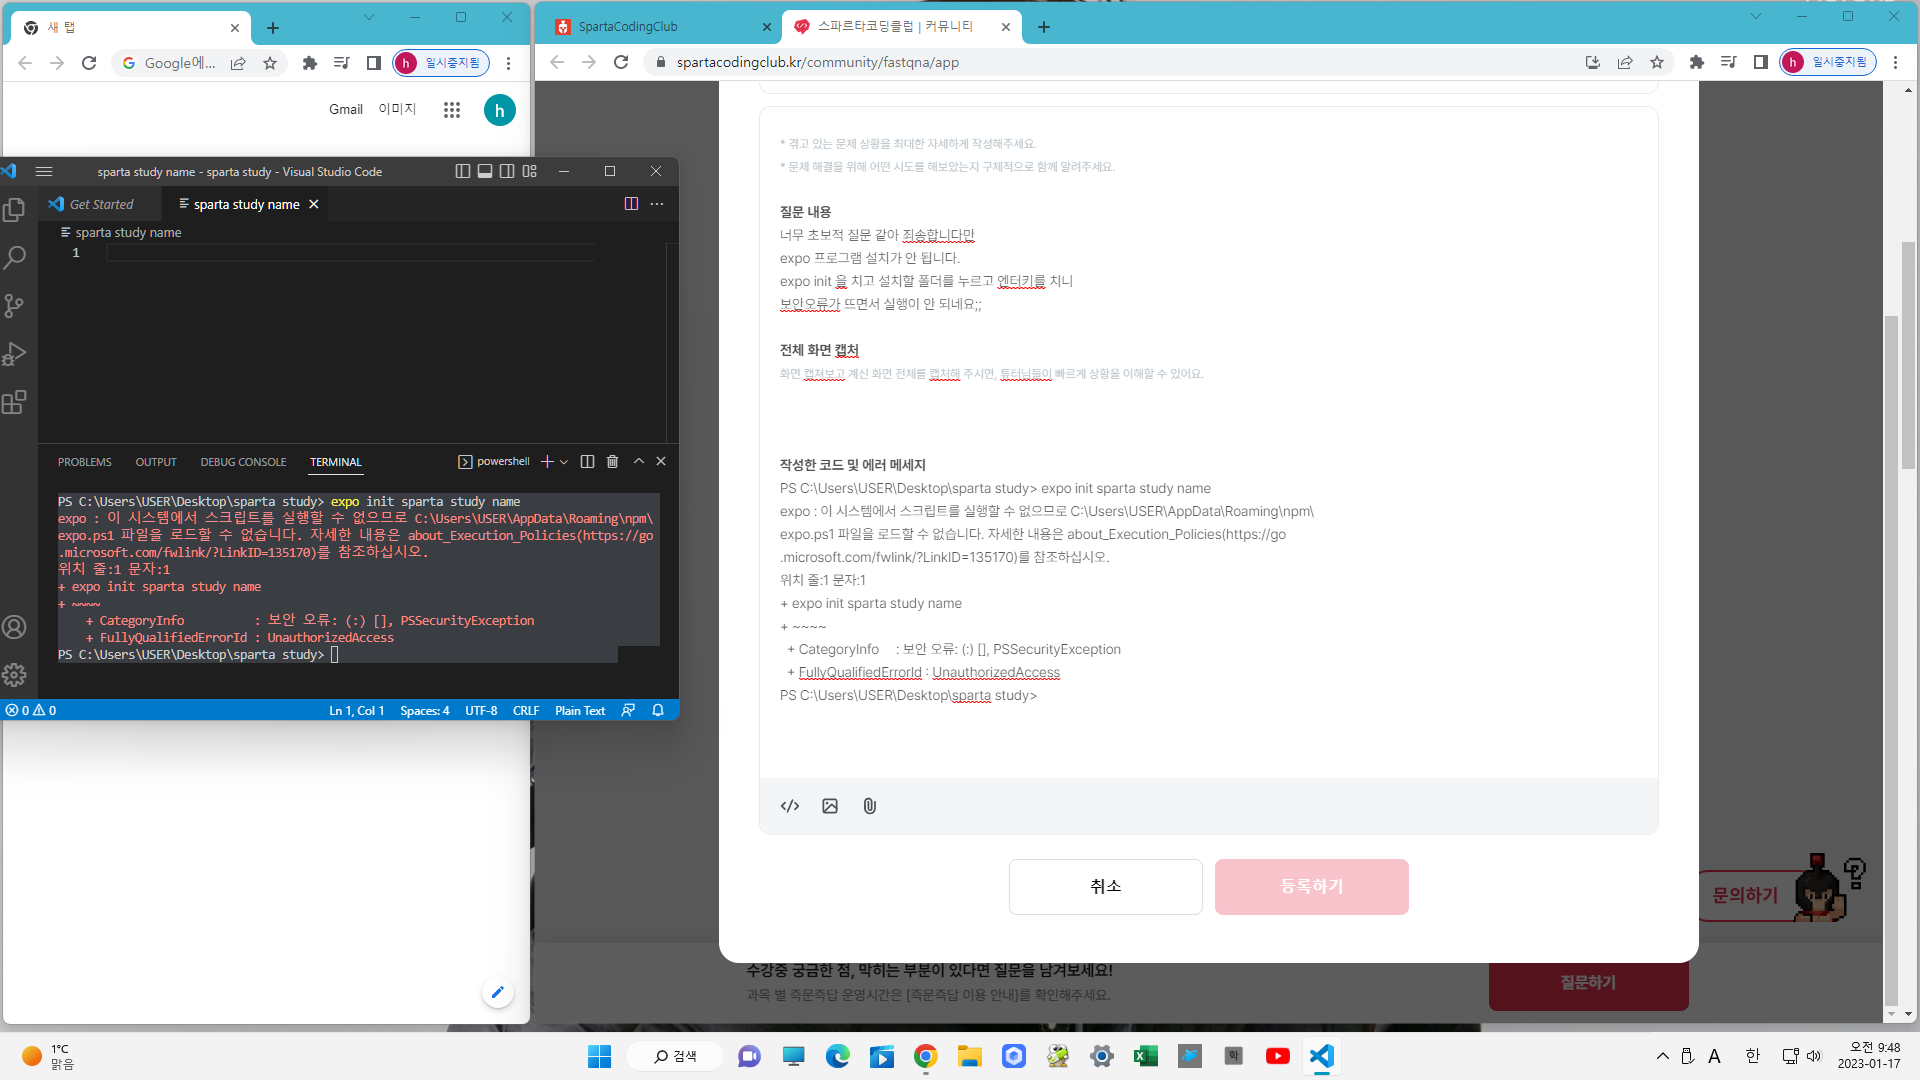Split the terminal panel
The height and width of the screenshot is (1080, 1920).
coord(587,461)
